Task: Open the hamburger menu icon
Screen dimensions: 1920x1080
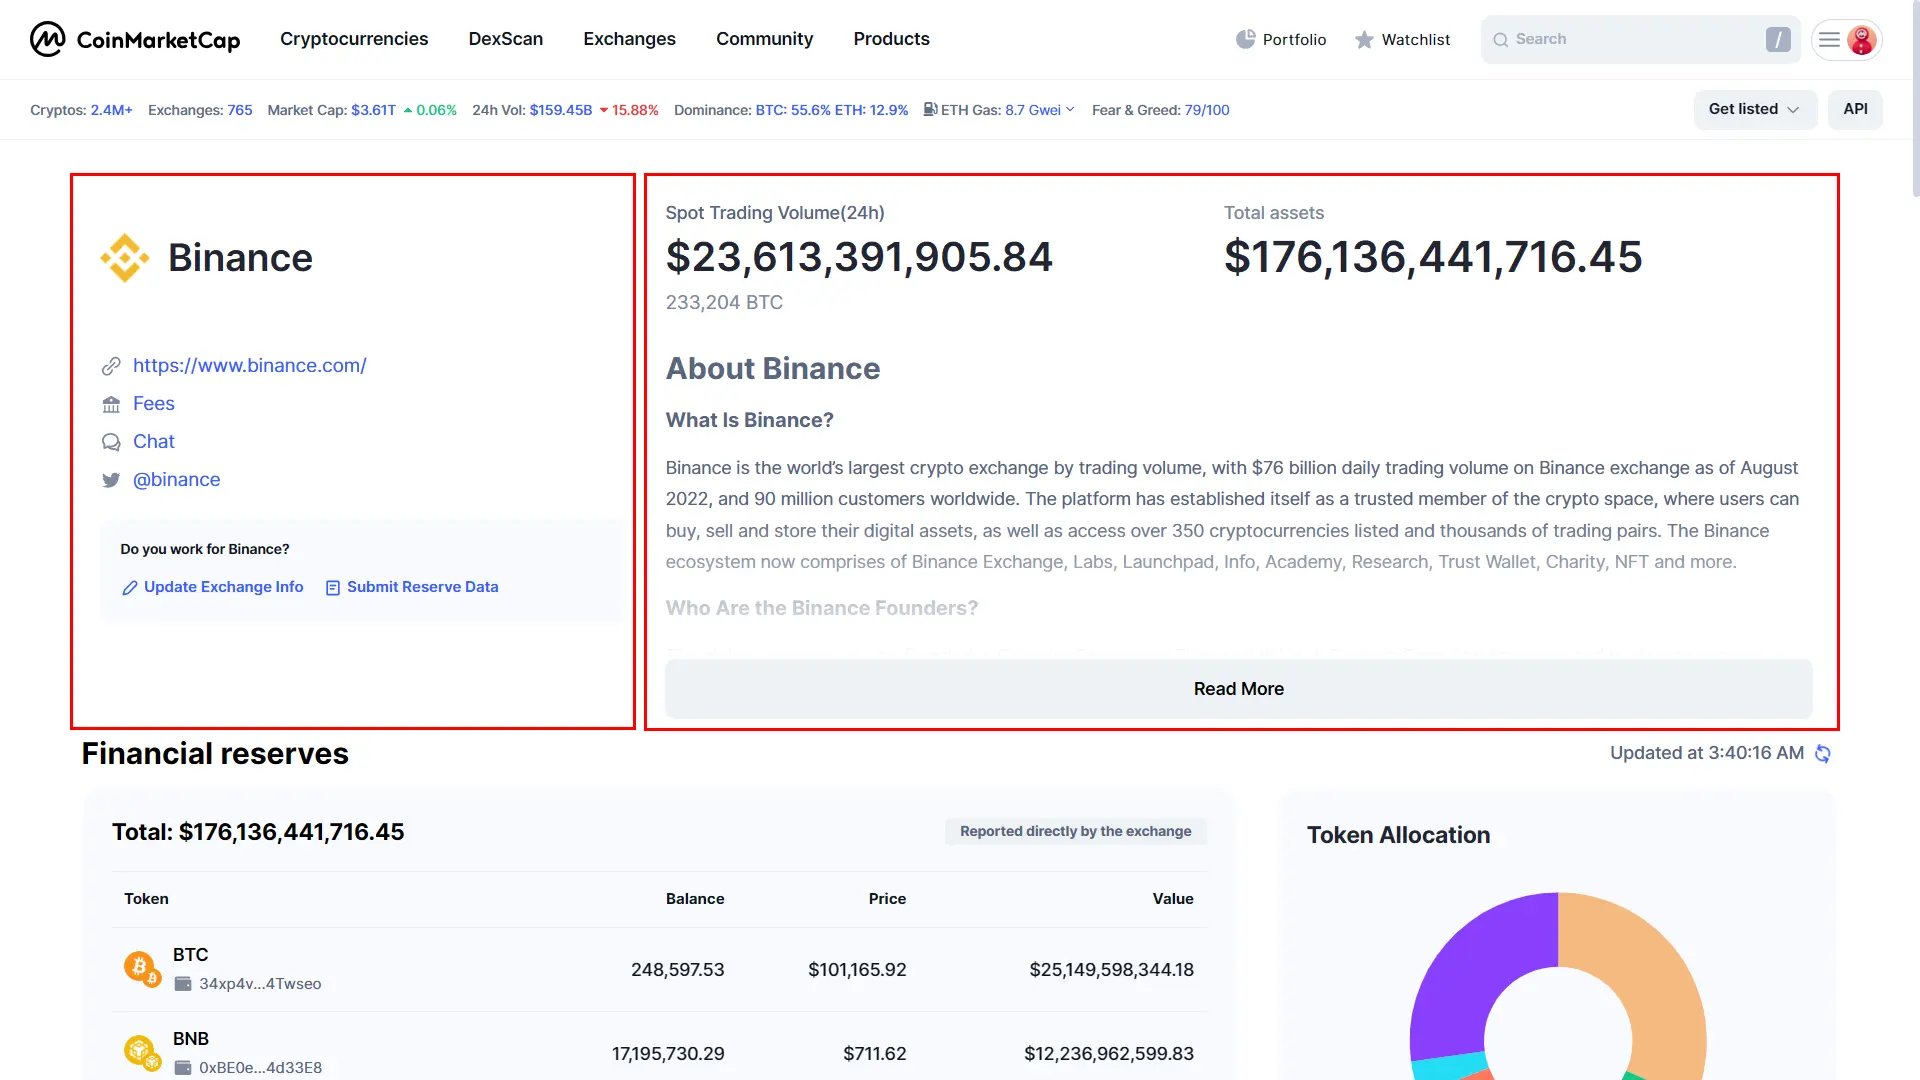Action: click(x=1829, y=40)
